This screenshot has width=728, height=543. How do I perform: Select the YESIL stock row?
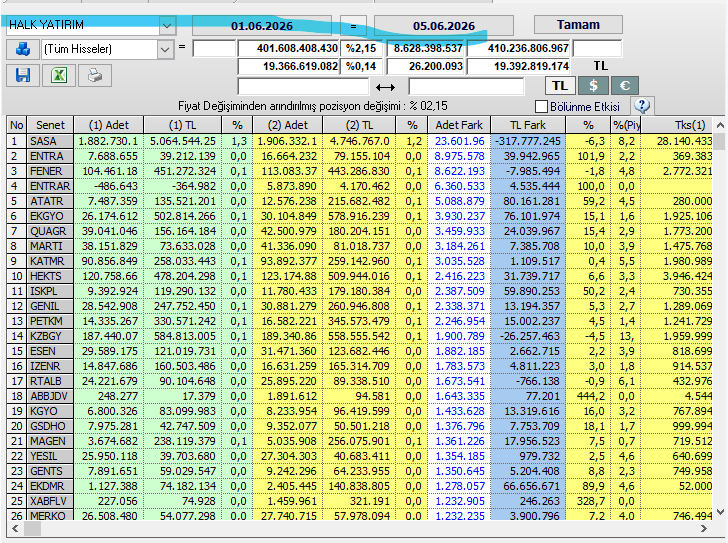[359, 456]
